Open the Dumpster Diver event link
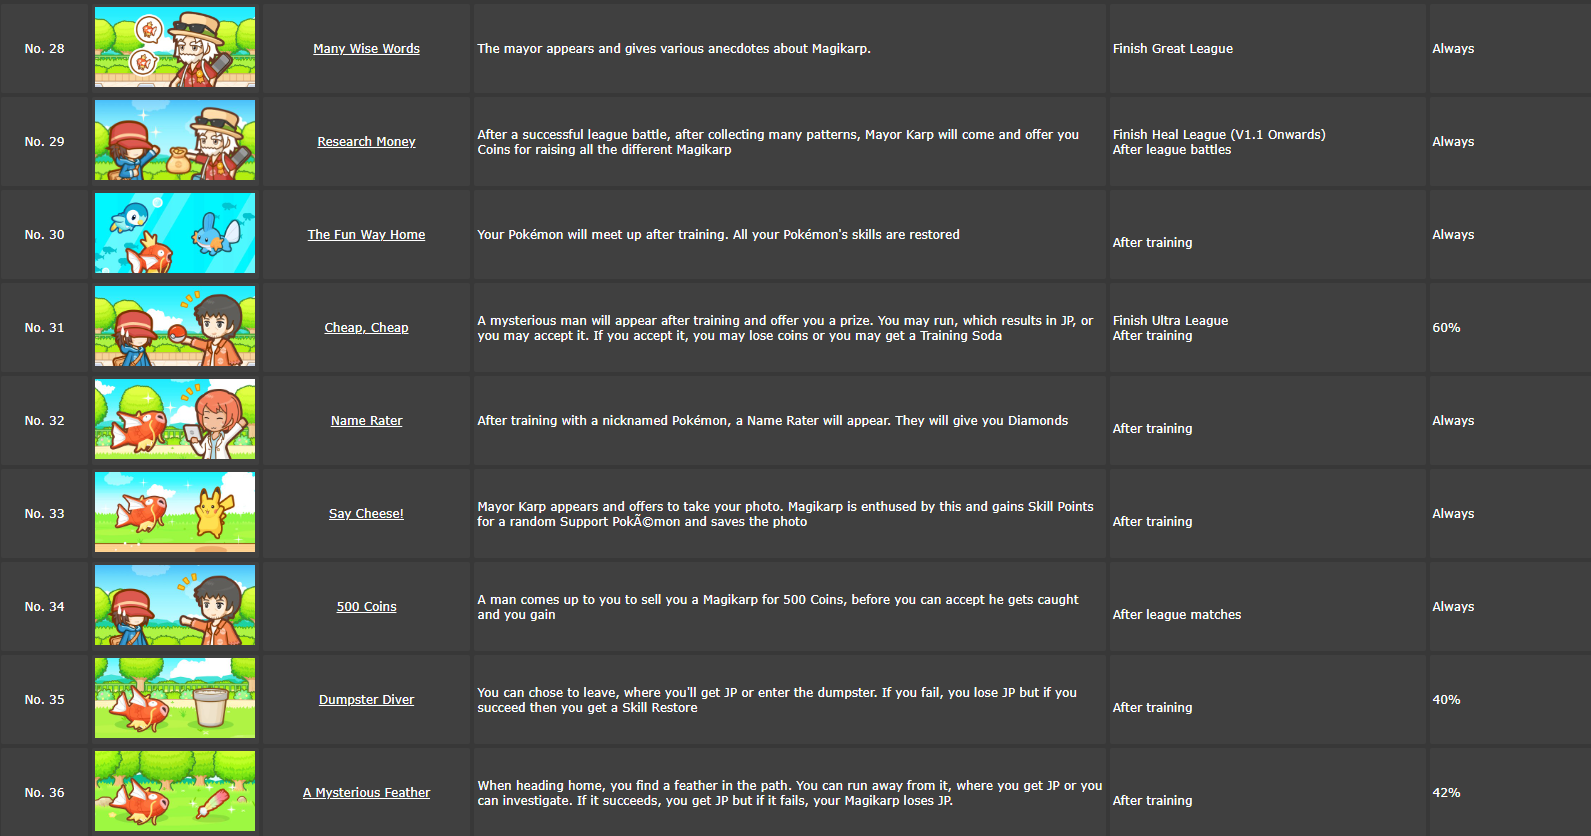 (366, 699)
